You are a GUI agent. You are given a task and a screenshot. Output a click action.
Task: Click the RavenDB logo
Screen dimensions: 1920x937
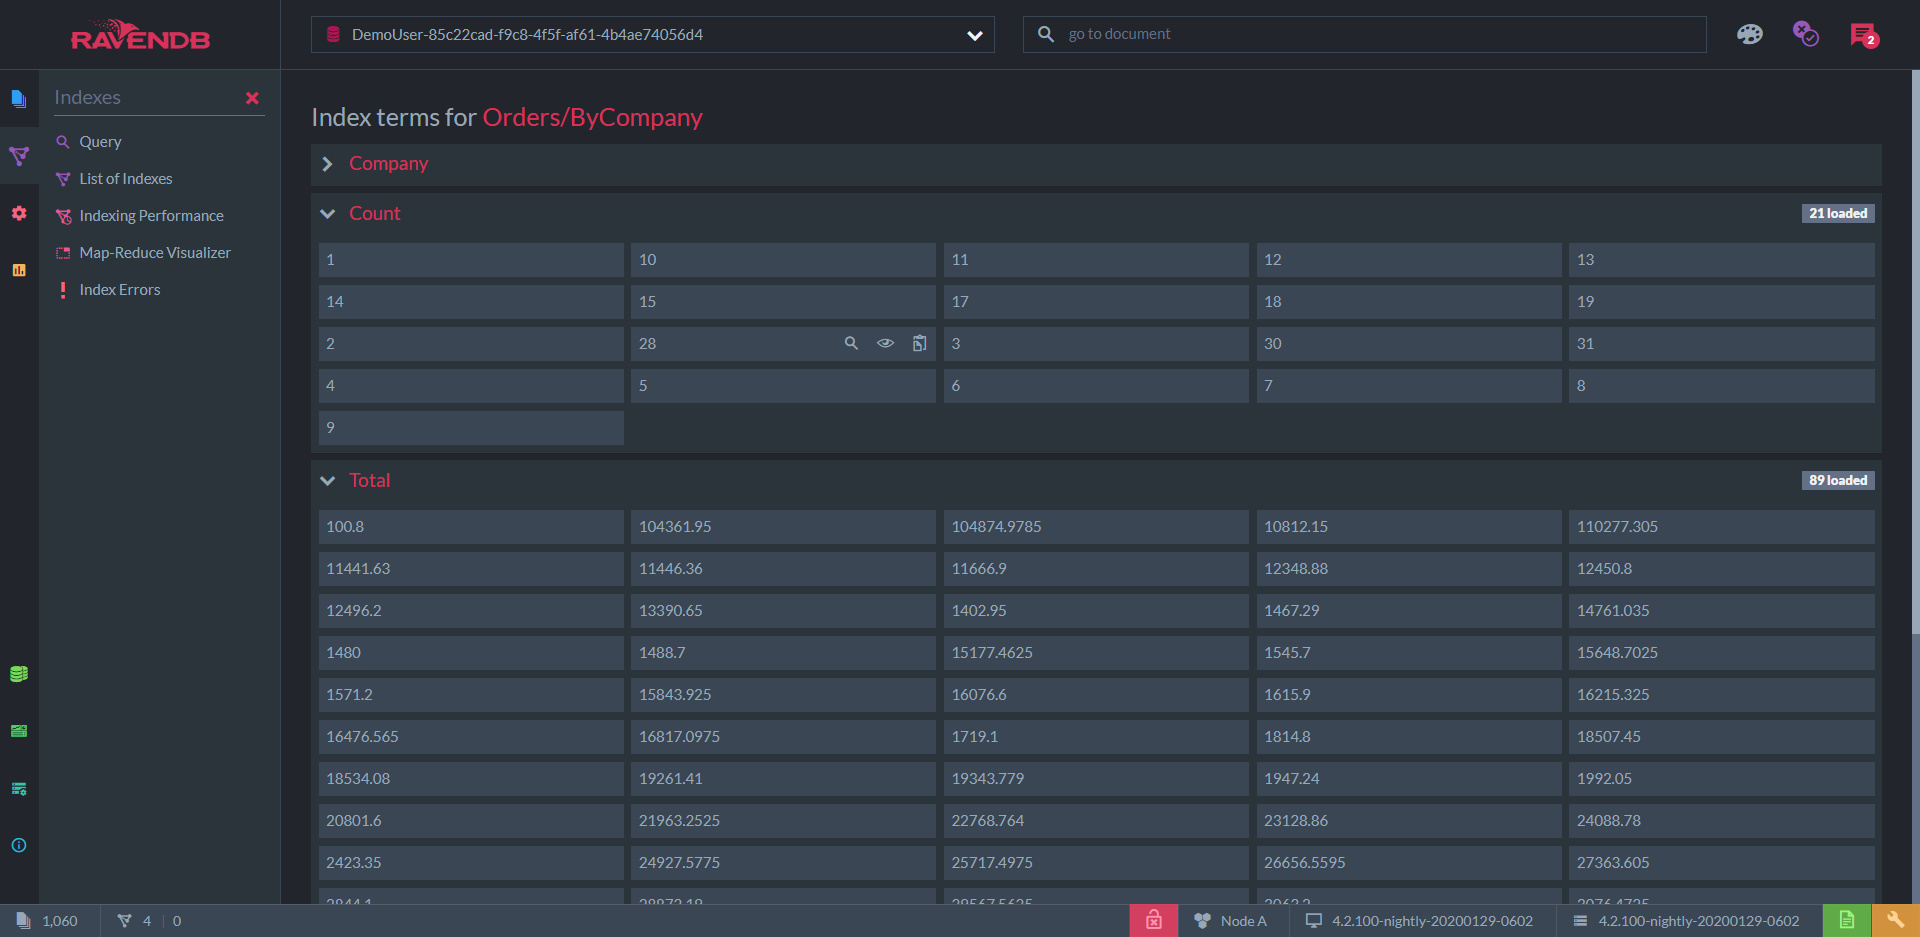pyautogui.click(x=140, y=35)
